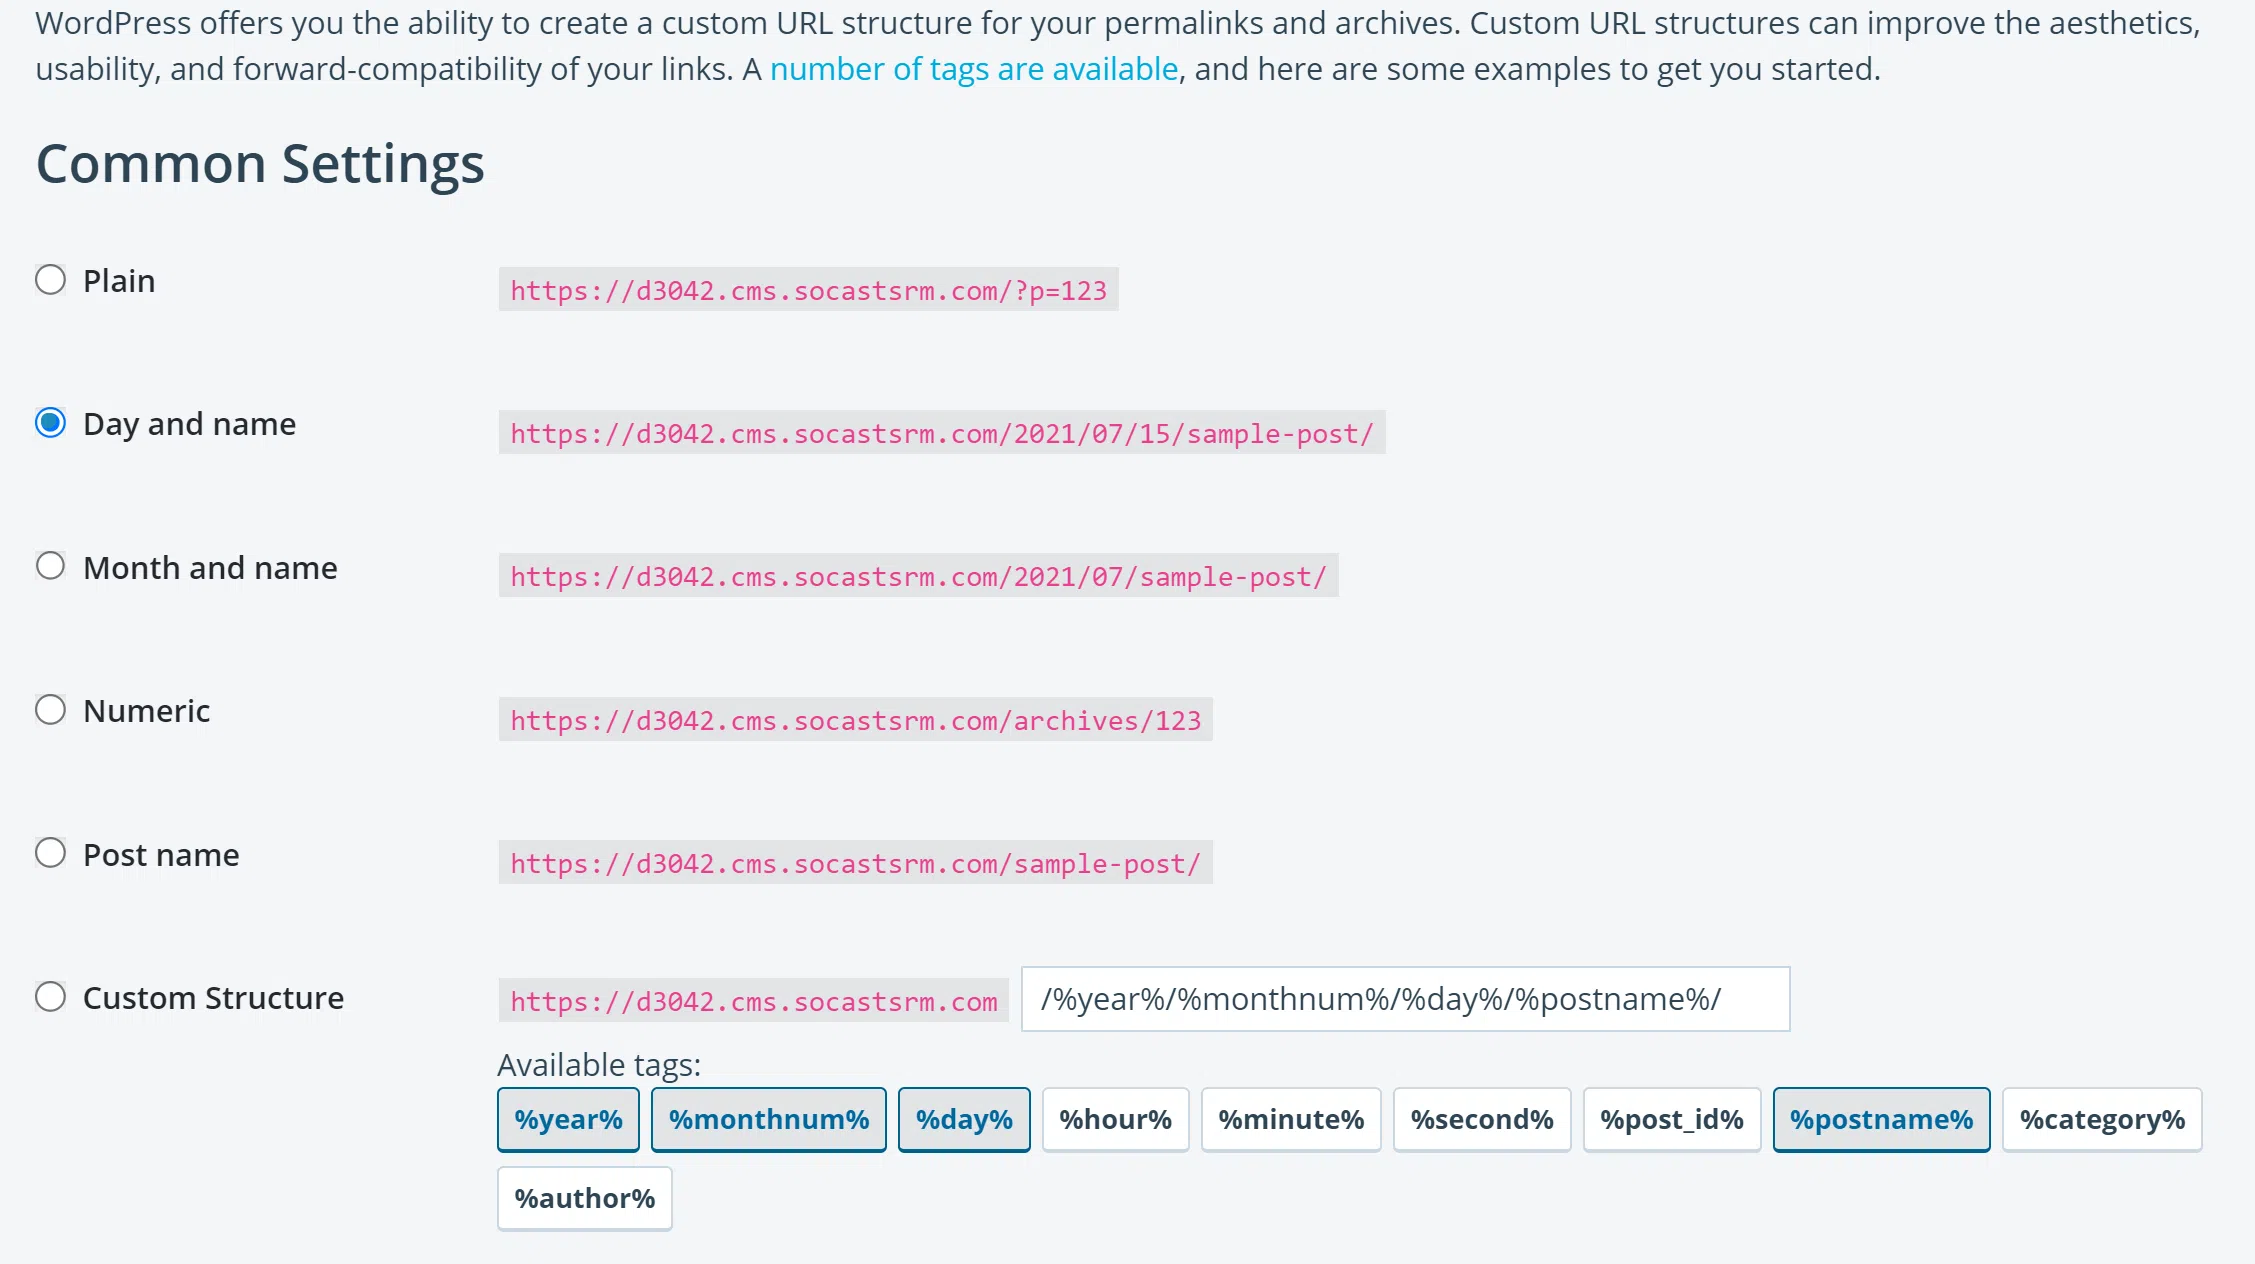Screen dimensions: 2255x1264
Task: Insert the %post_id% tag
Action: point(1671,1119)
